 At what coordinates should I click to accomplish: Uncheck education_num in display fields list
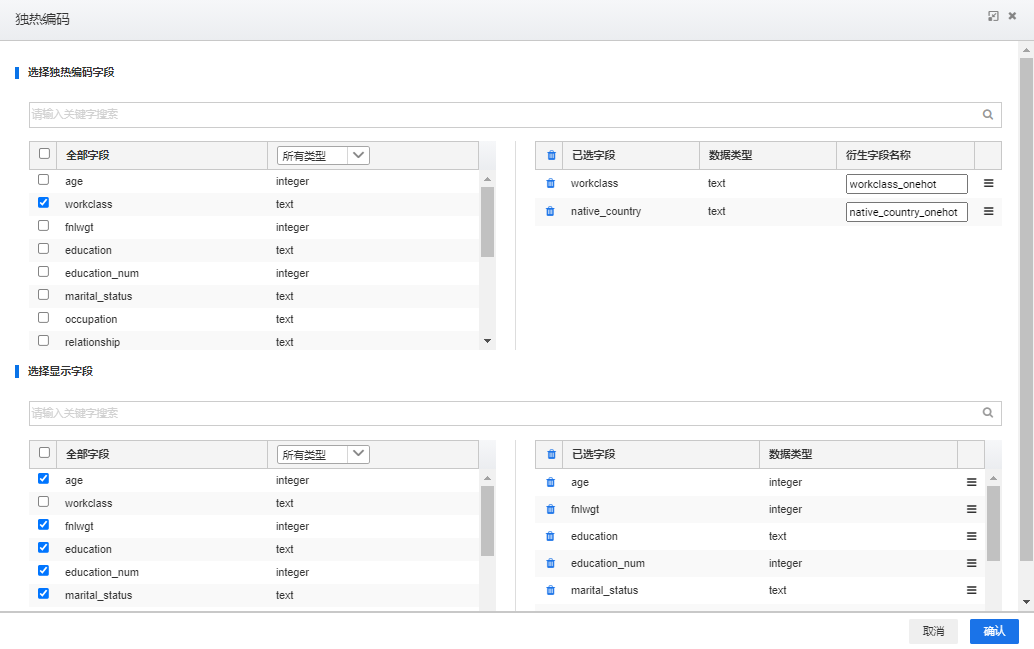[44, 571]
